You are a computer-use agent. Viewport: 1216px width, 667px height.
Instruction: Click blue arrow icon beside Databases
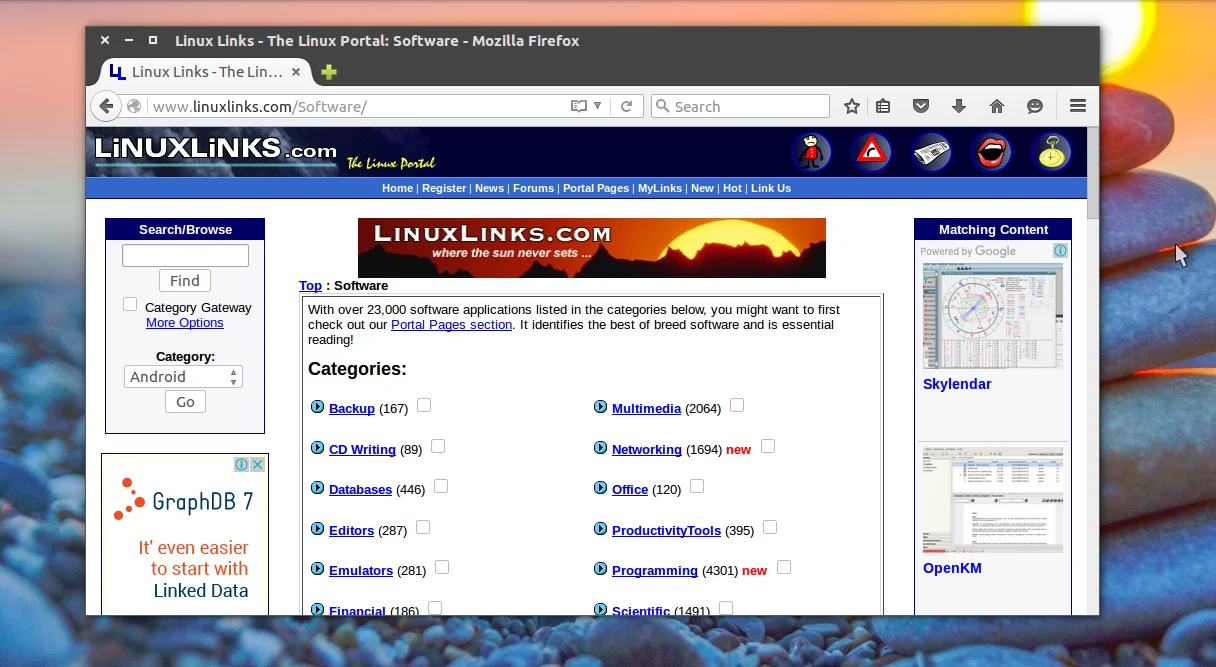(x=318, y=488)
